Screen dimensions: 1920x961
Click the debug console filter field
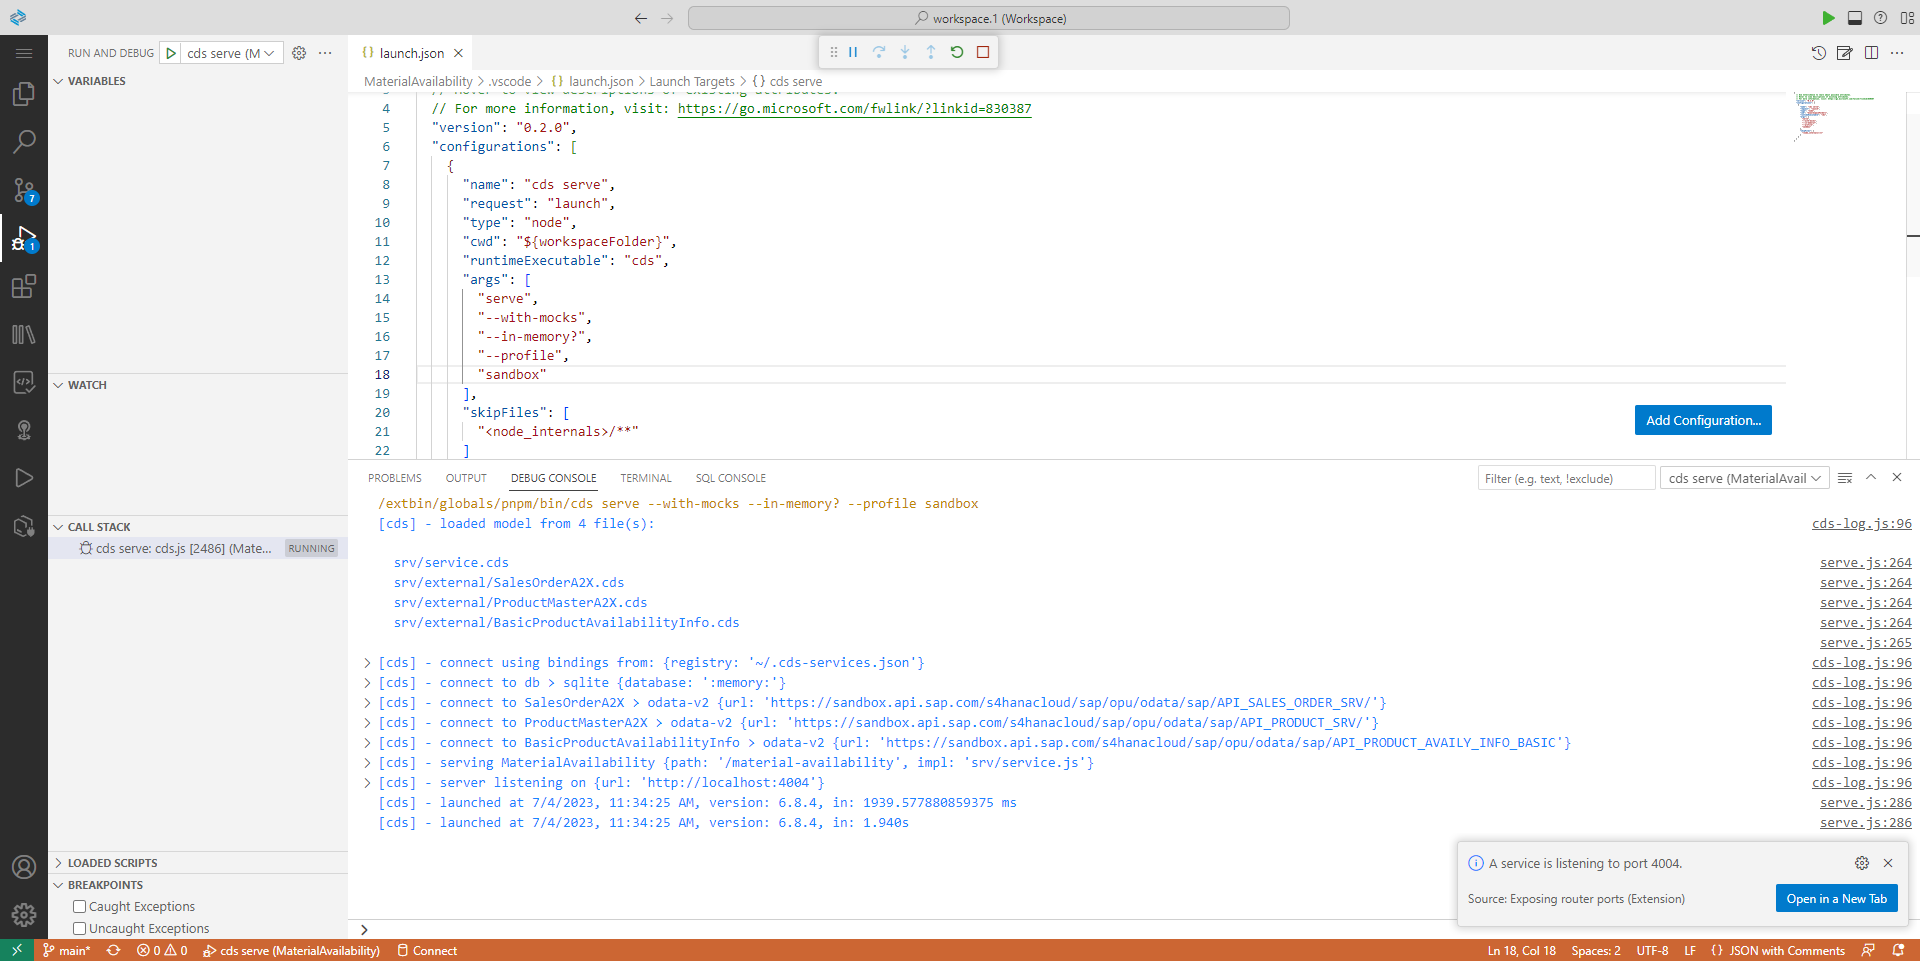point(1566,478)
